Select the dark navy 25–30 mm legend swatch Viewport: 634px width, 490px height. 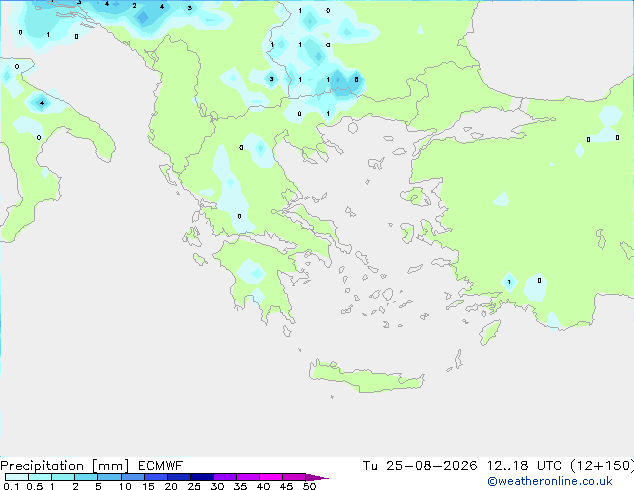click(x=202, y=477)
